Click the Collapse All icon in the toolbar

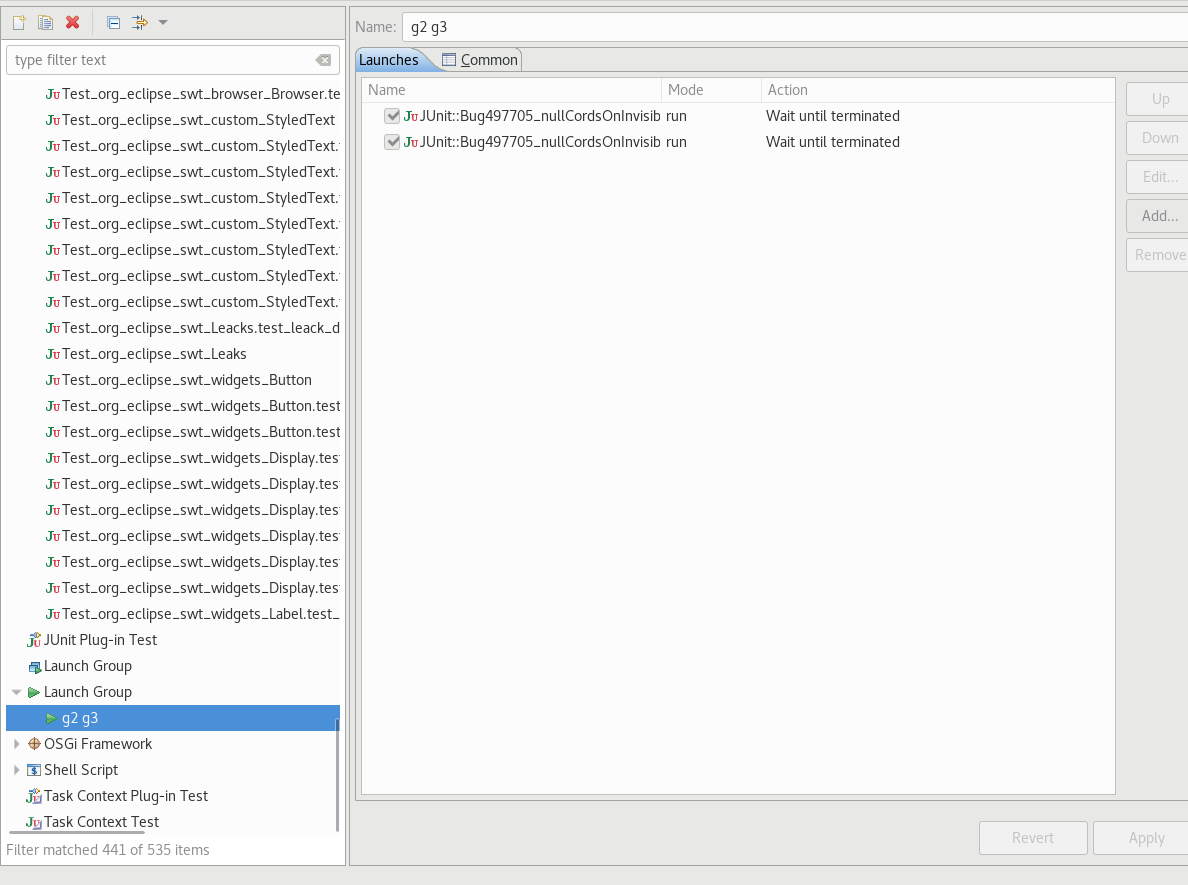point(113,22)
